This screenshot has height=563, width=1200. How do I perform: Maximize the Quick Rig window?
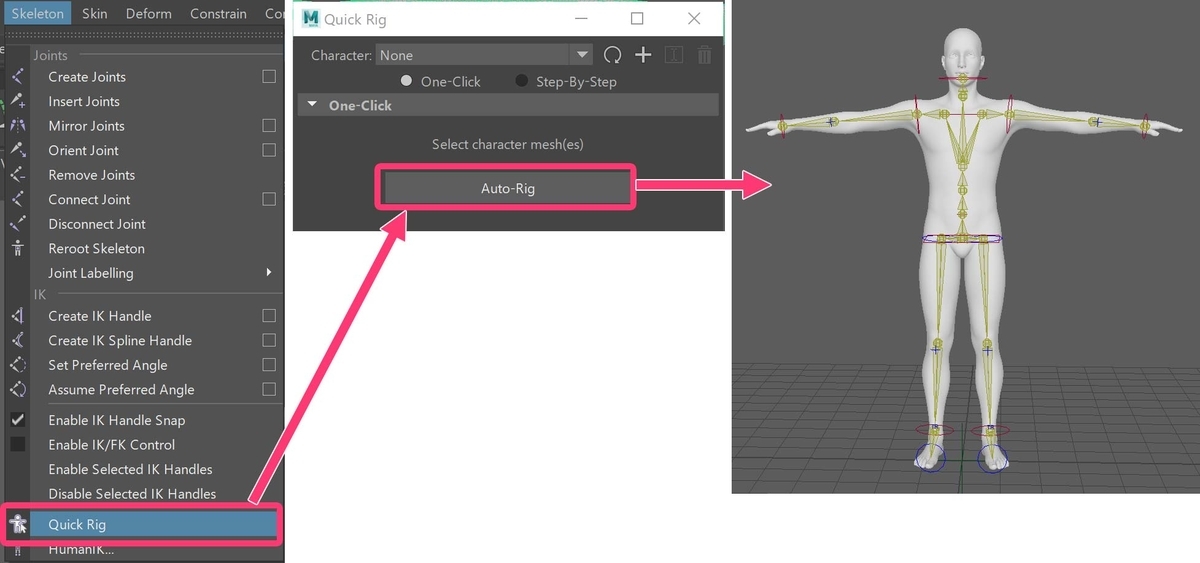point(636,18)
